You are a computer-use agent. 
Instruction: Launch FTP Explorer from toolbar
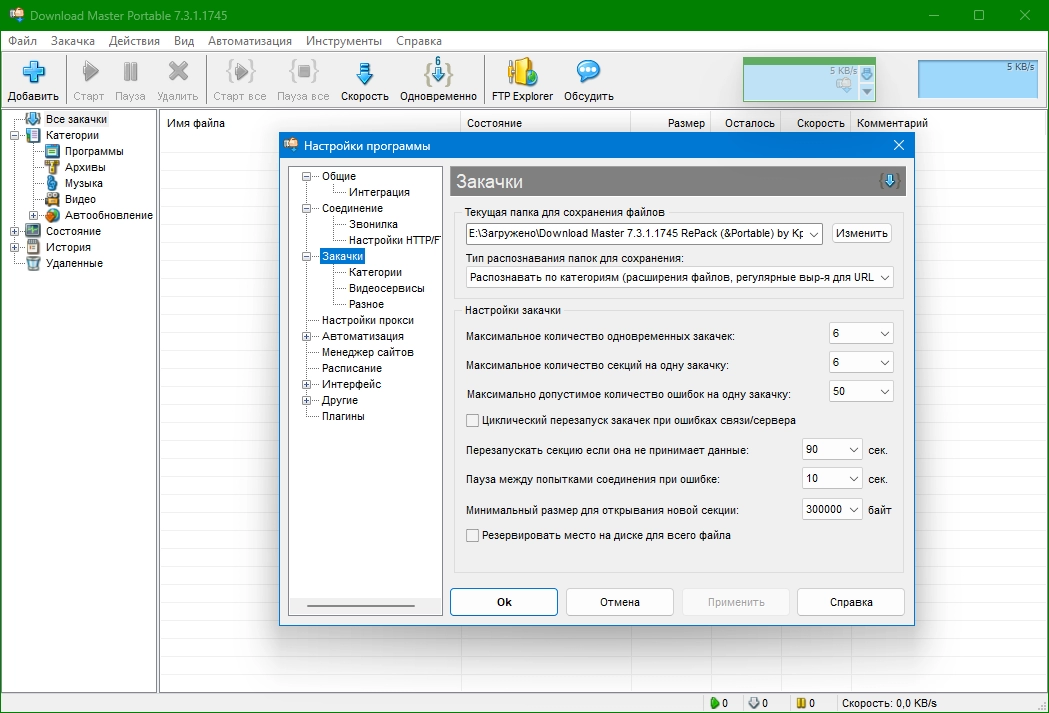click(522, 73)
